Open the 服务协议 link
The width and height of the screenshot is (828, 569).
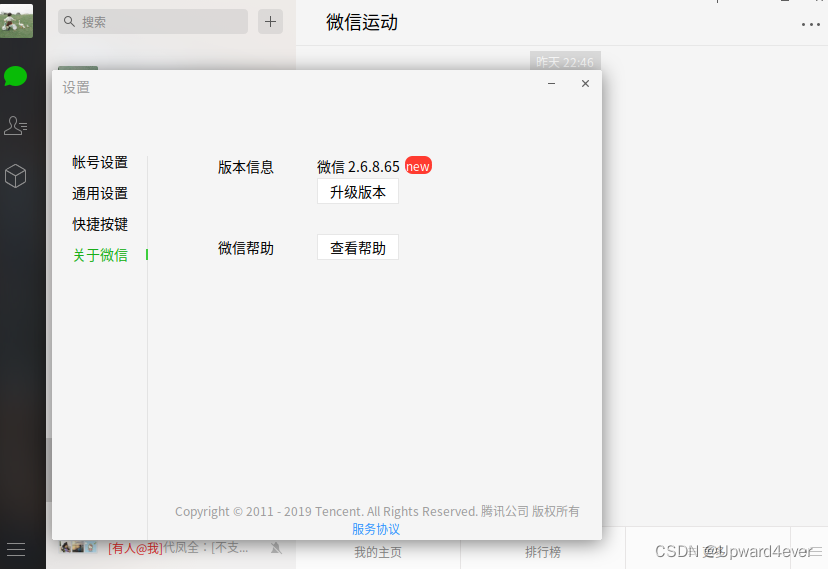376,529
